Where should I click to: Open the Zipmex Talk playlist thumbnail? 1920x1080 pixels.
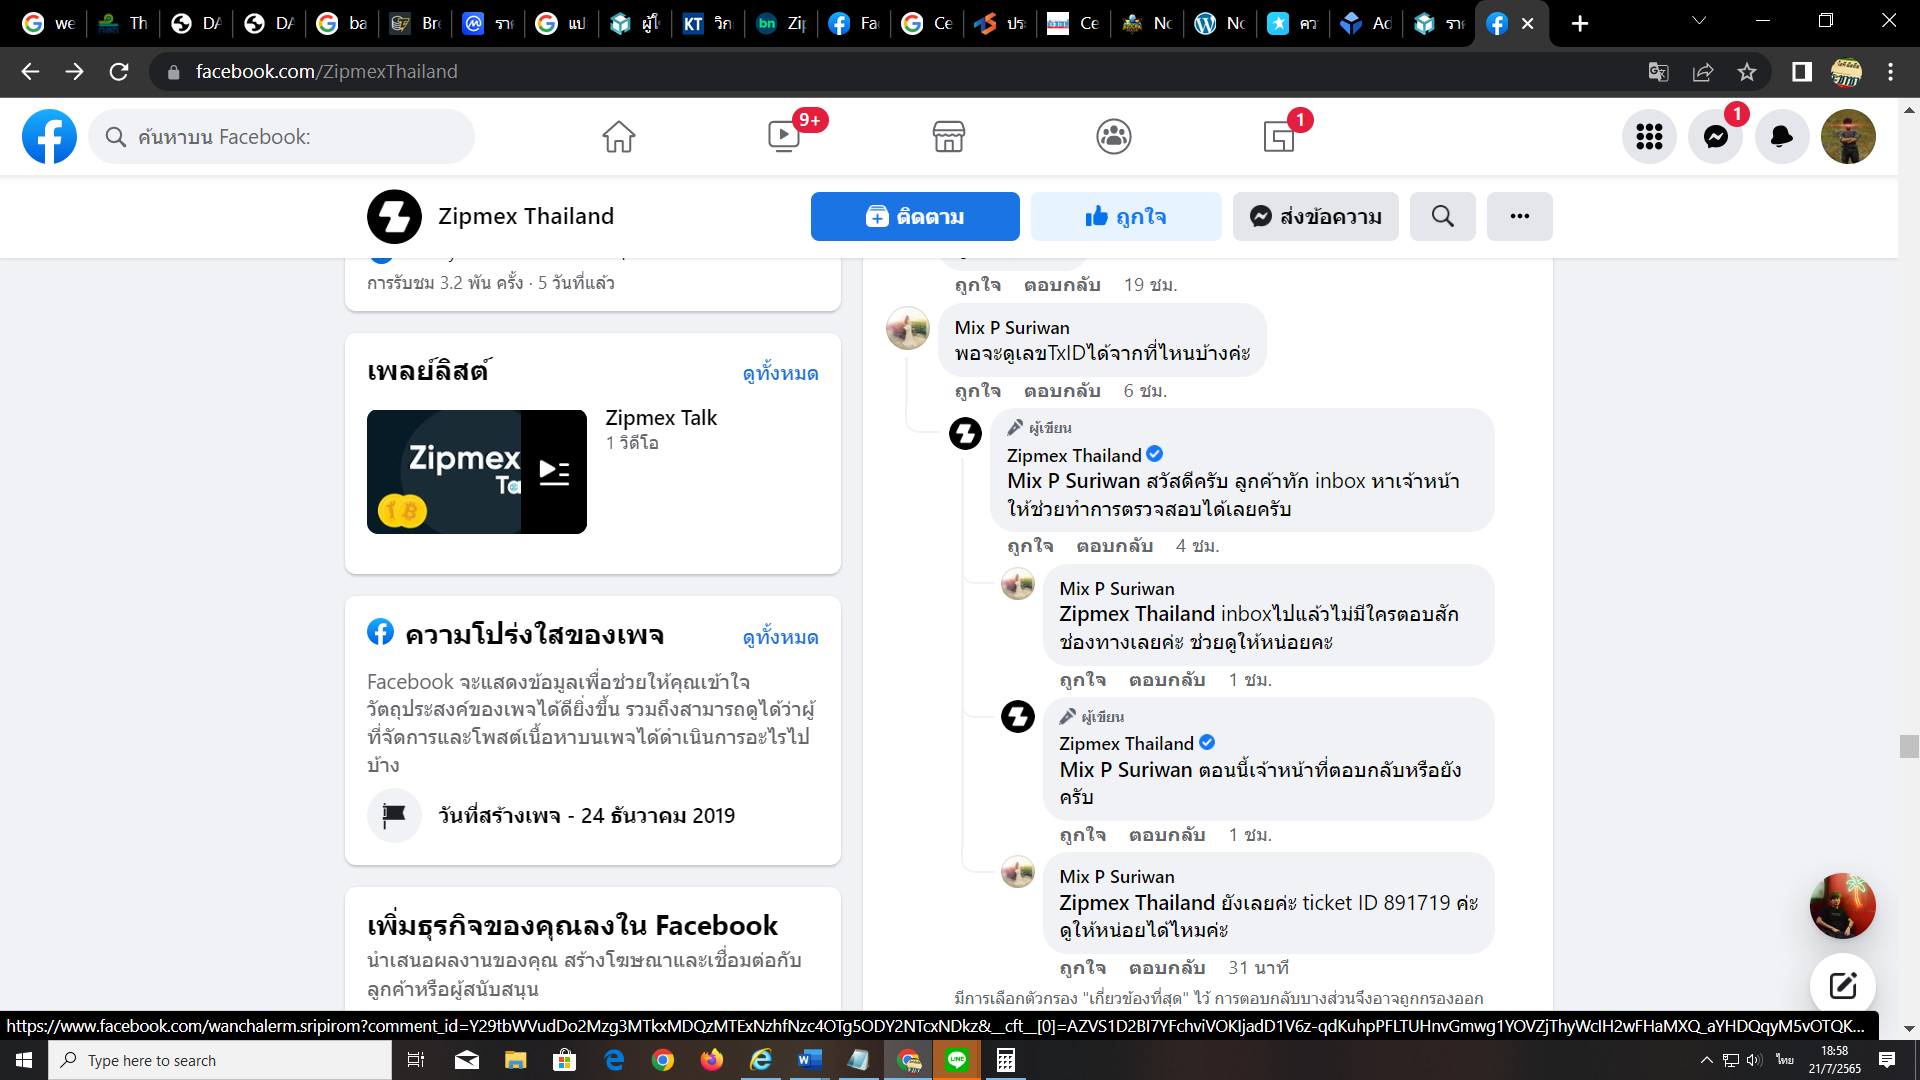(x=477, y=472)
